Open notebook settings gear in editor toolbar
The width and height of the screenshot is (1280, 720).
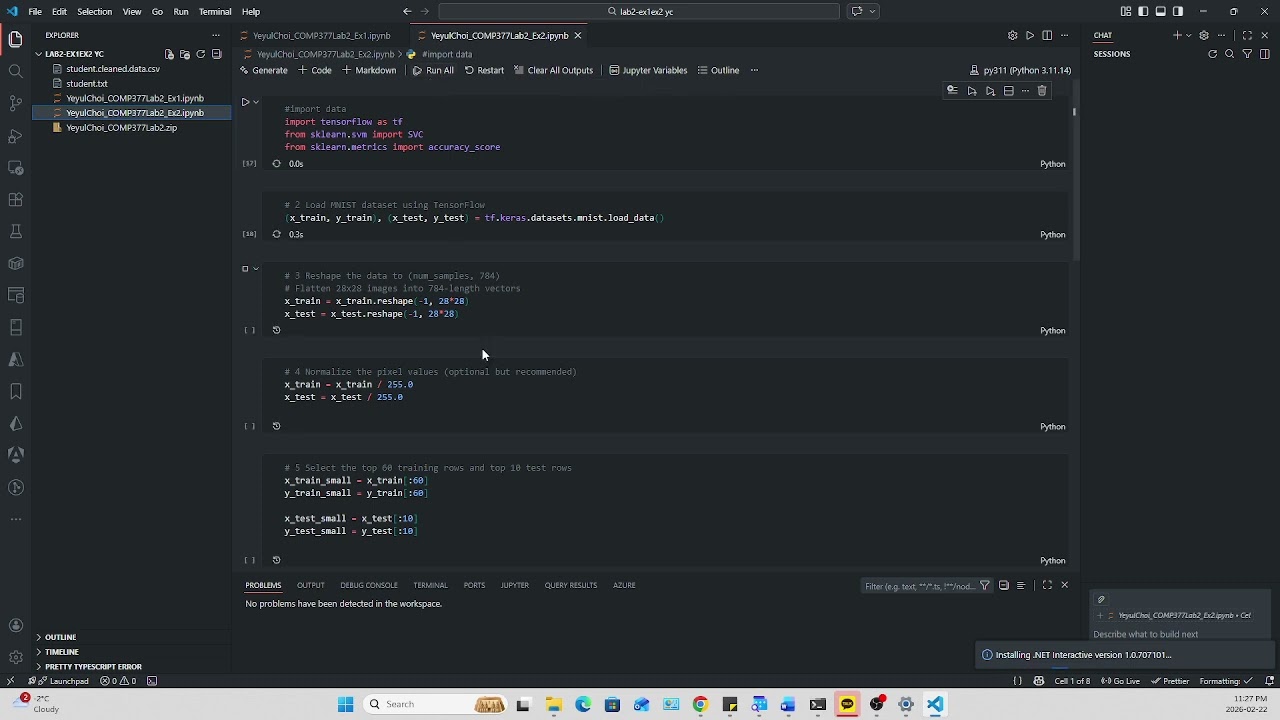[x=1012, y=36]
